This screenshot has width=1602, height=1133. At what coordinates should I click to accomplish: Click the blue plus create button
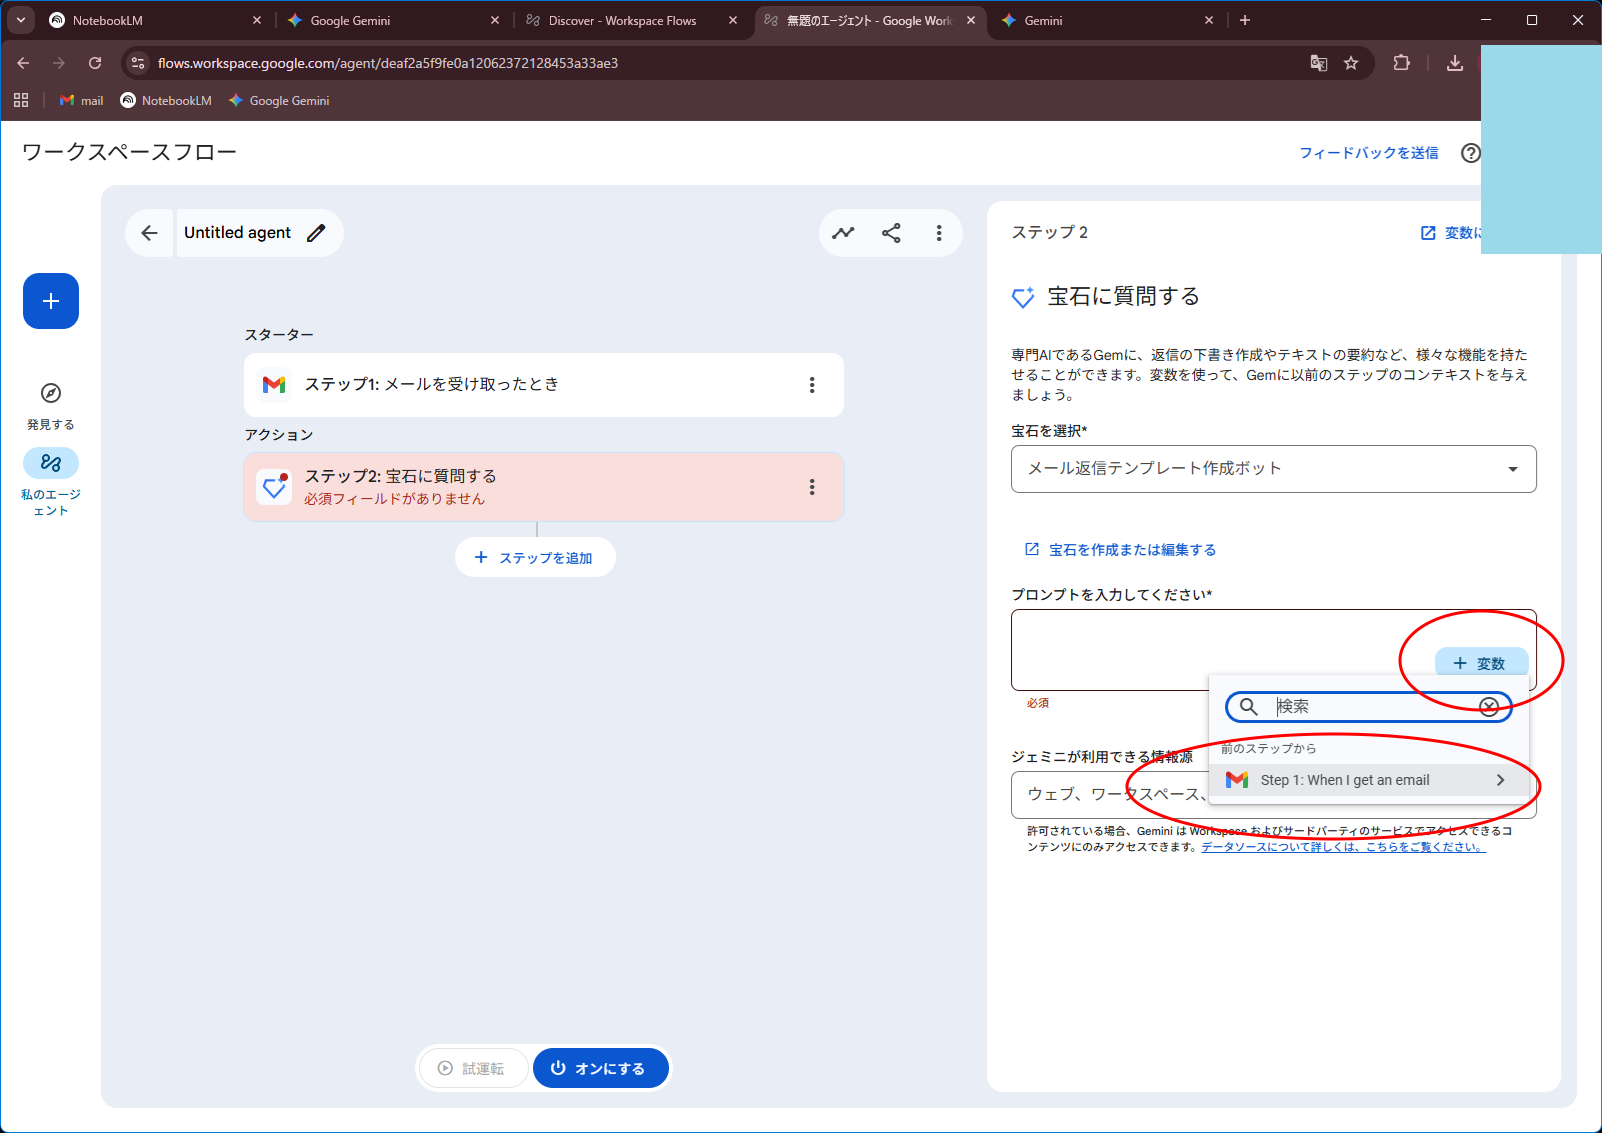(51, 301)
